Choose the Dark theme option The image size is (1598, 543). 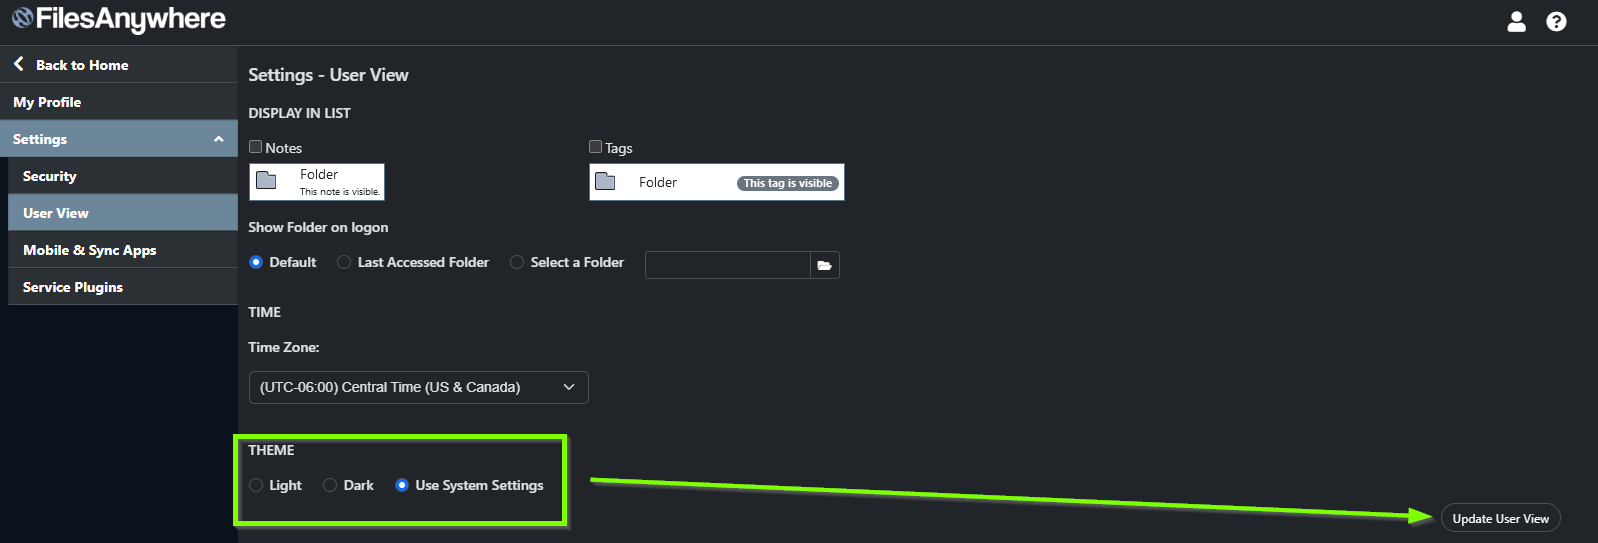click(330, 485)
